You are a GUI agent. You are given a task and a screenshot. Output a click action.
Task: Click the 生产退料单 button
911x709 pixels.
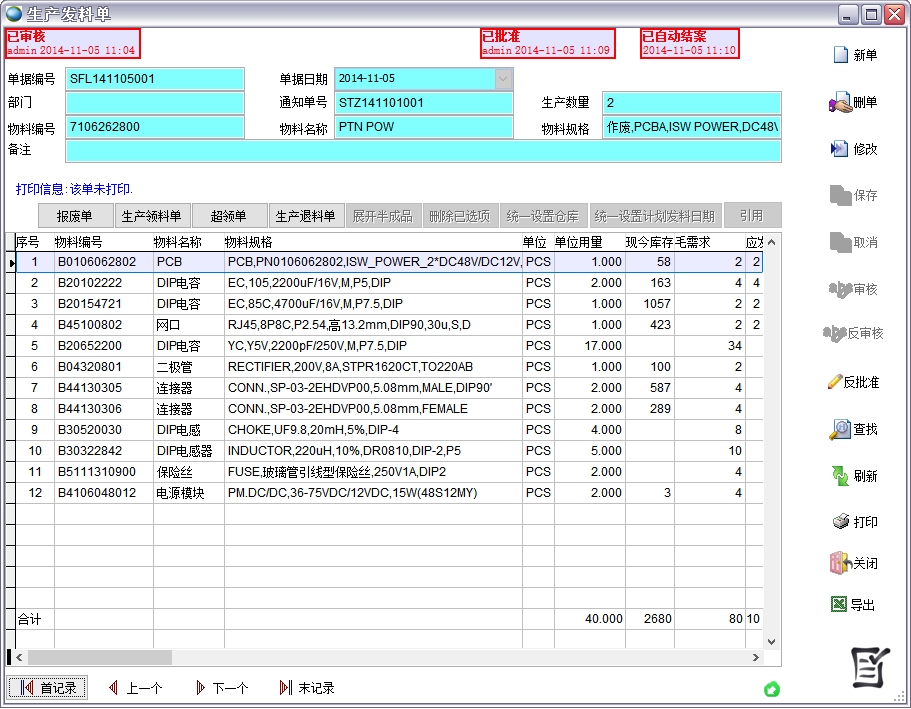tap(305, 216)
